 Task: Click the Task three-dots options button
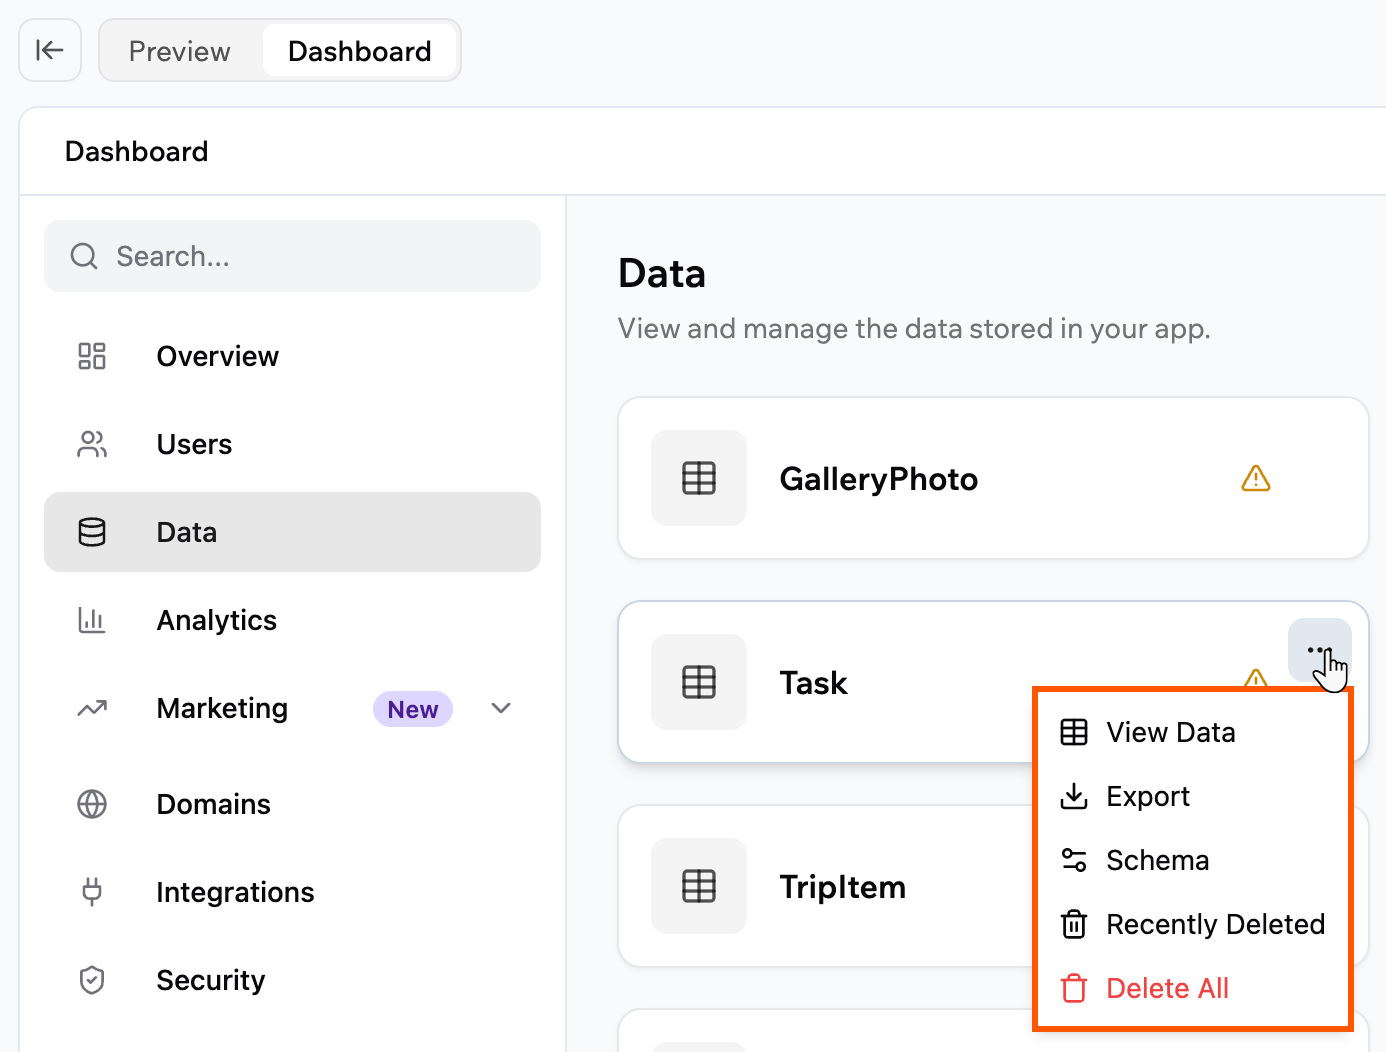pyautogui.click(x=1319, y=650)
